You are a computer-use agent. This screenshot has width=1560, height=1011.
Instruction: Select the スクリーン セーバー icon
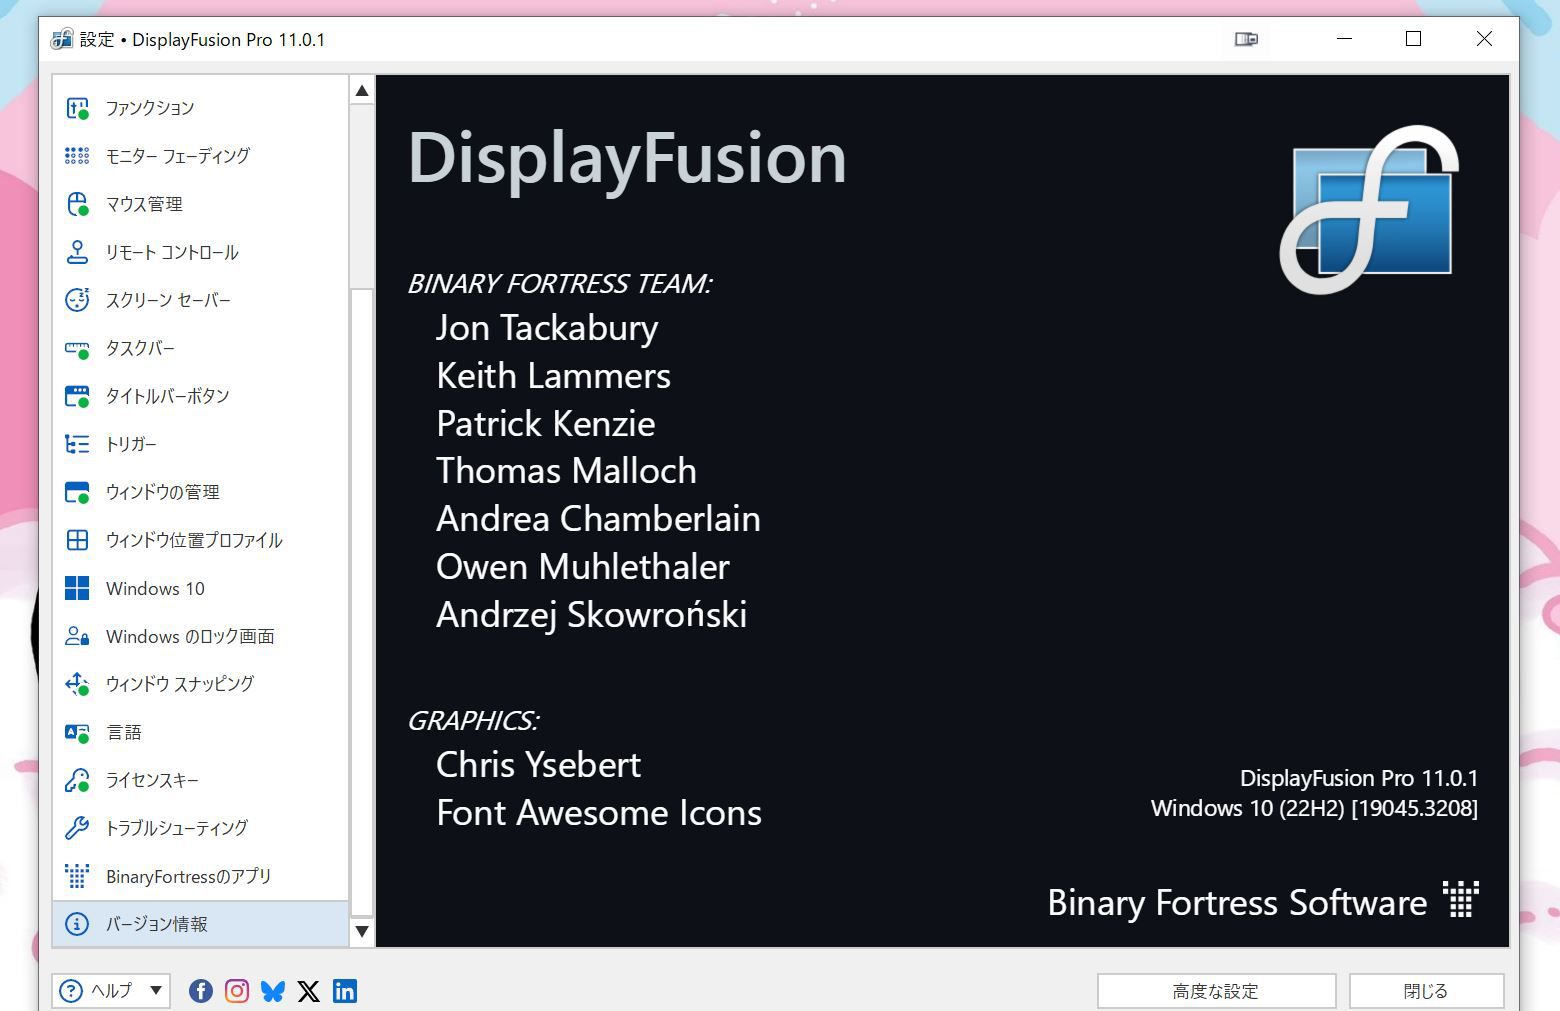click(x=77, y=300)
